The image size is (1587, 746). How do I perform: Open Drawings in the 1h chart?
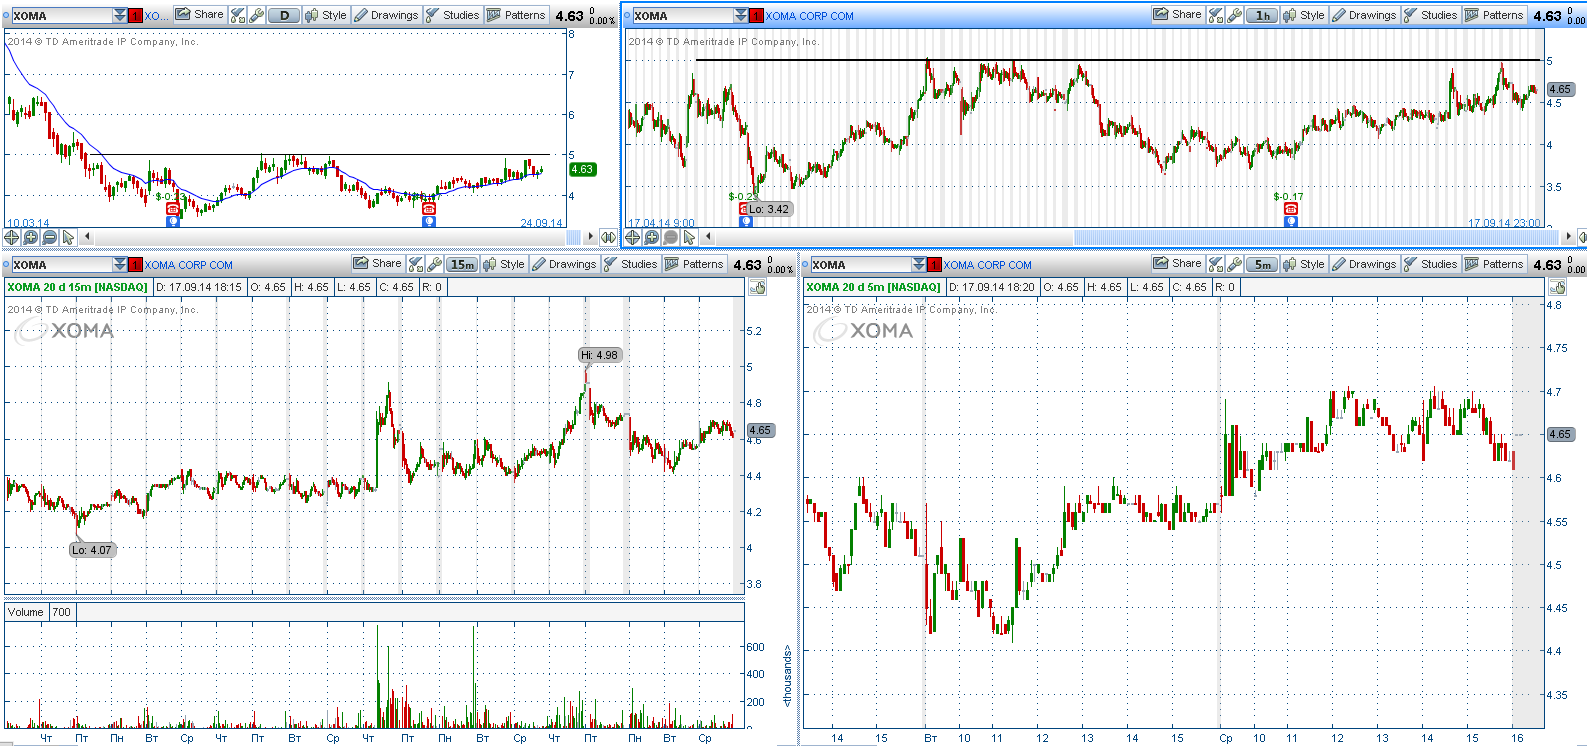tap(1364, 15)
